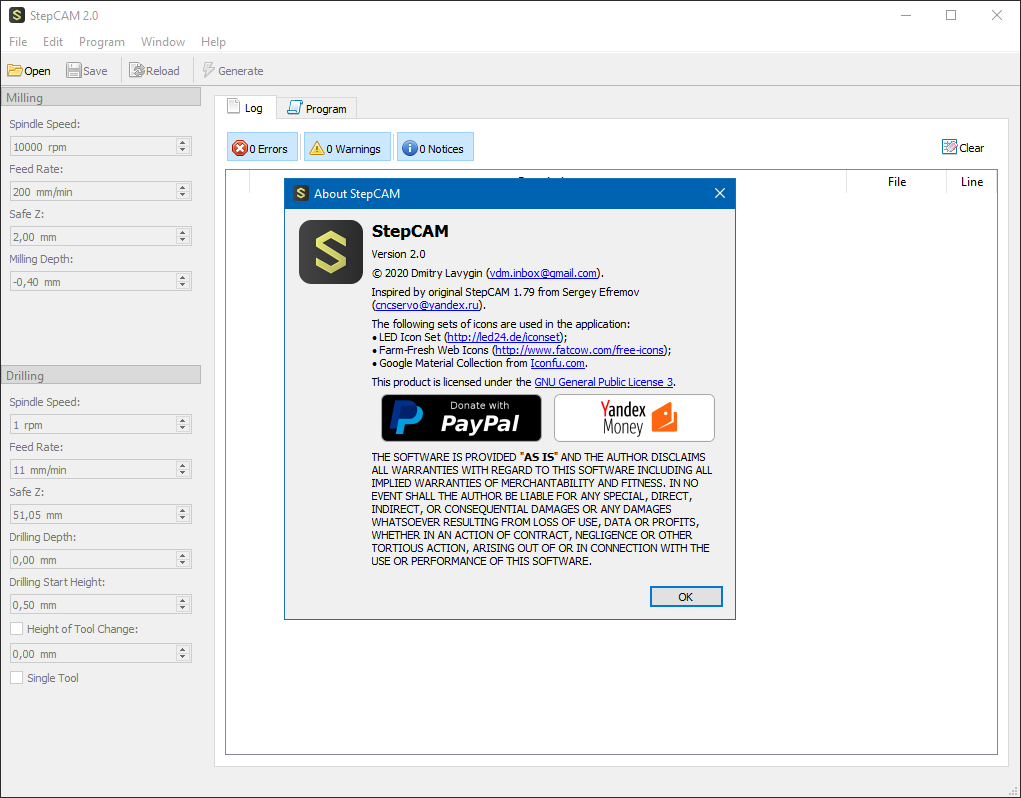Image resolution: width=1021 pixels, height=798 pixels.
Task: Open the Iconfu.com link
Action: [x=557, y=363]
